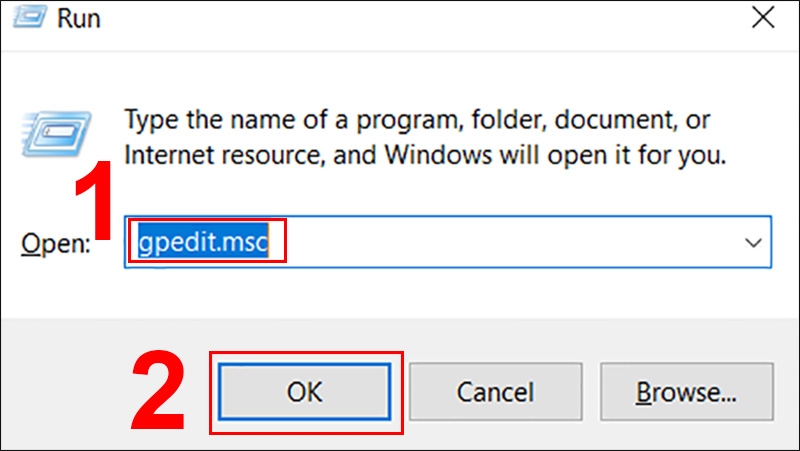Click the red number 2 annotation
The image size is (800, 451).
[158, 390]
